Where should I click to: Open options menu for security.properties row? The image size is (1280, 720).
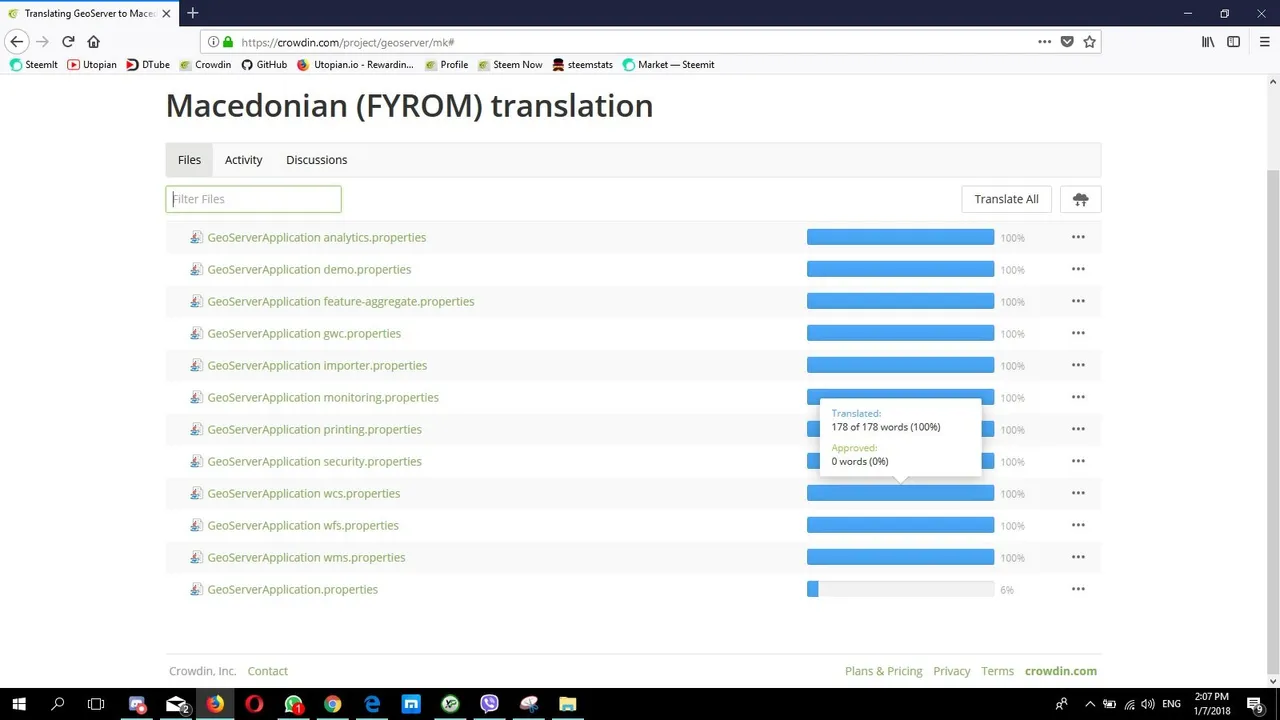click(x=1078, y=461)
